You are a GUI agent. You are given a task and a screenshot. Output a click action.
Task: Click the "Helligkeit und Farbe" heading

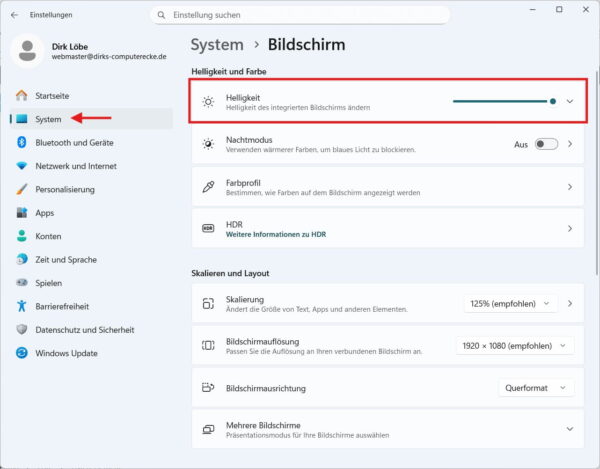229,72
